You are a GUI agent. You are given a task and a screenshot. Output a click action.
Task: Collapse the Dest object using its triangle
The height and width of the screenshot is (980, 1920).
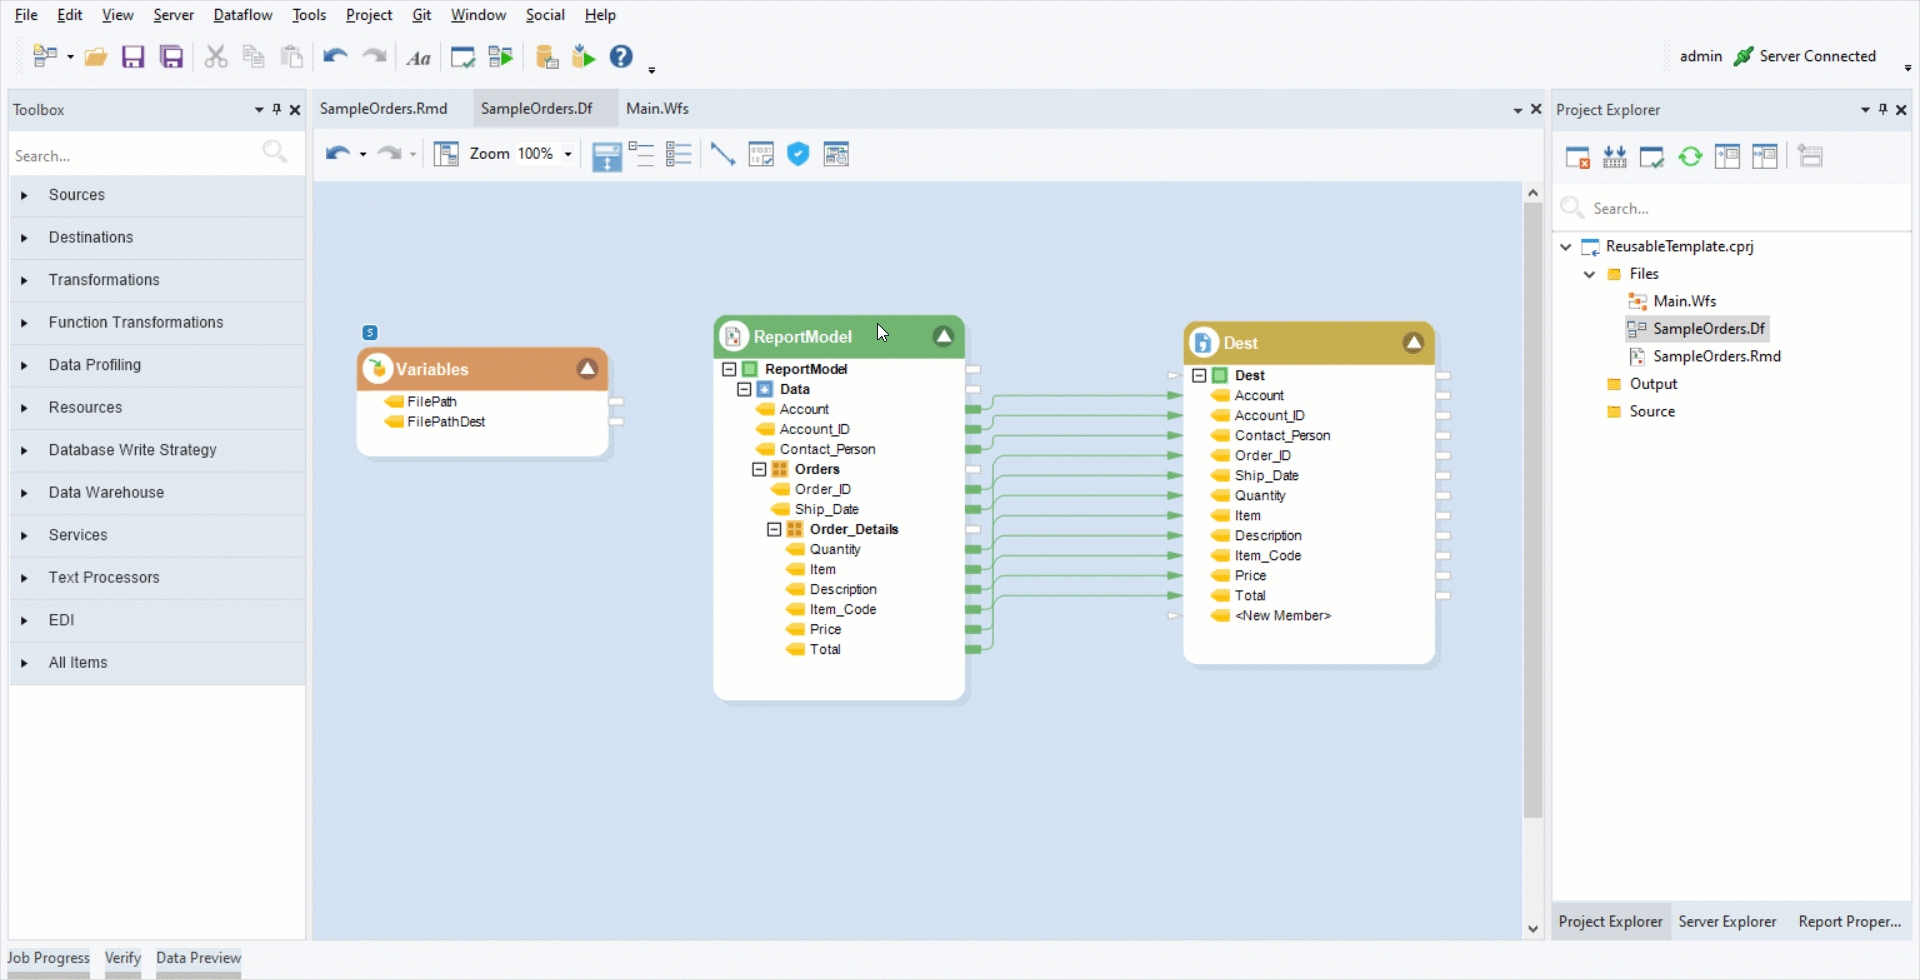1413,343
